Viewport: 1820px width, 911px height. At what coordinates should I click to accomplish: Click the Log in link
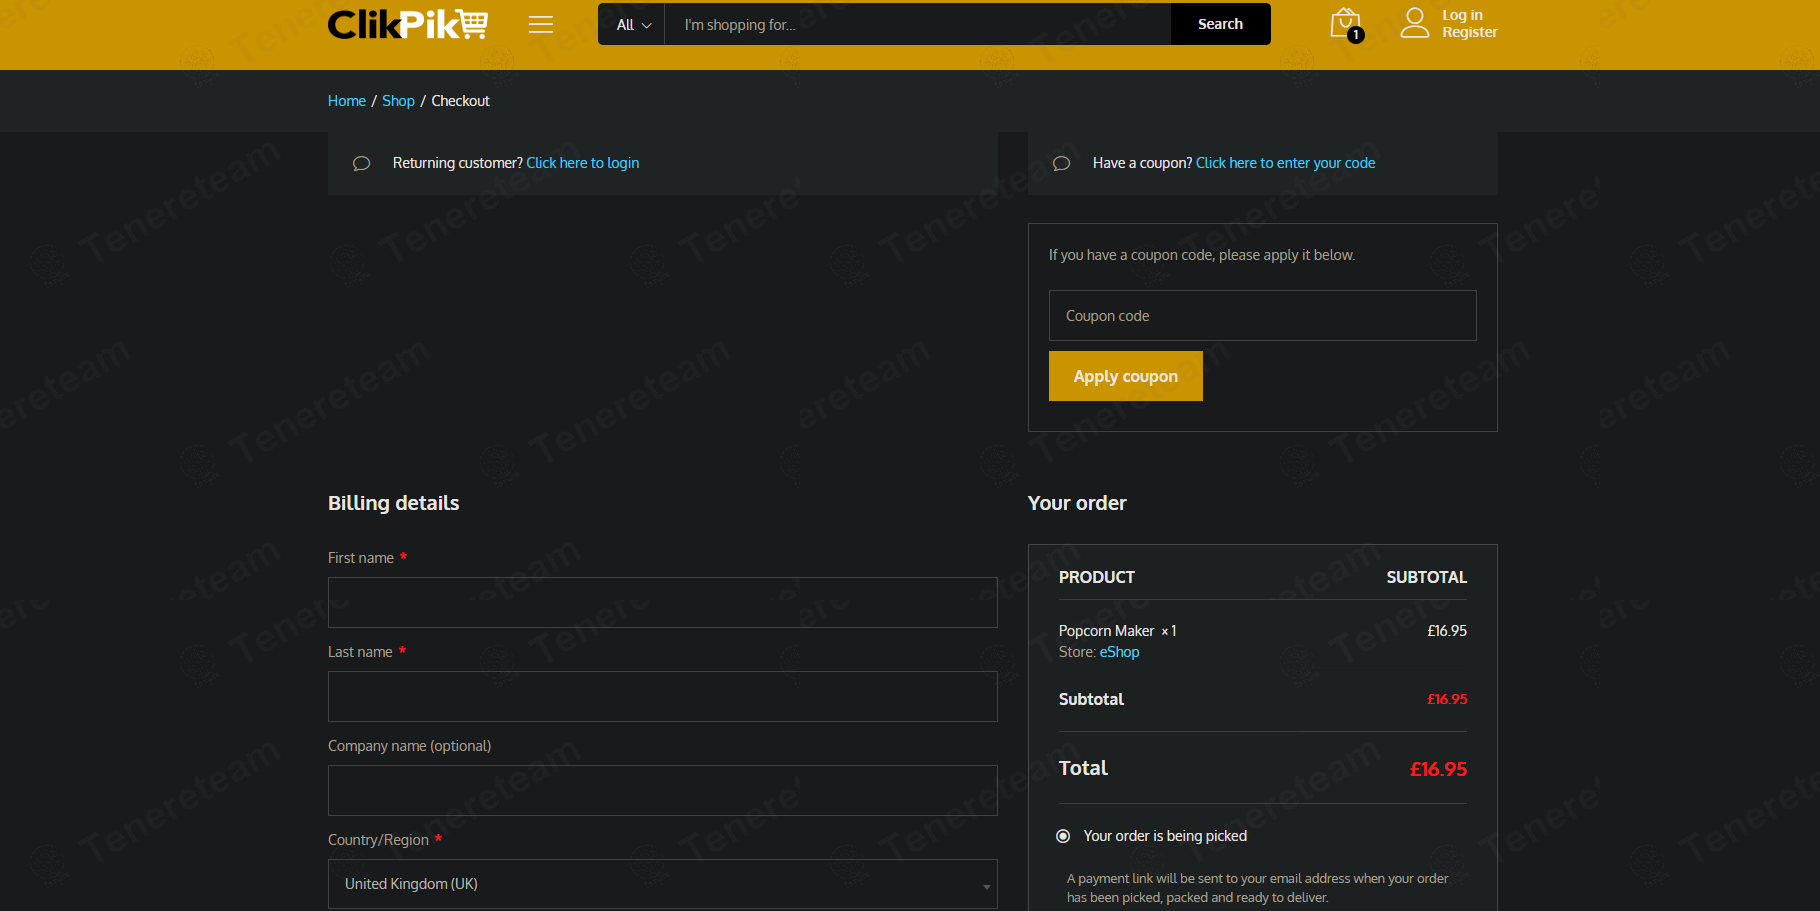pyautogui.click(x=1462, y=15)
